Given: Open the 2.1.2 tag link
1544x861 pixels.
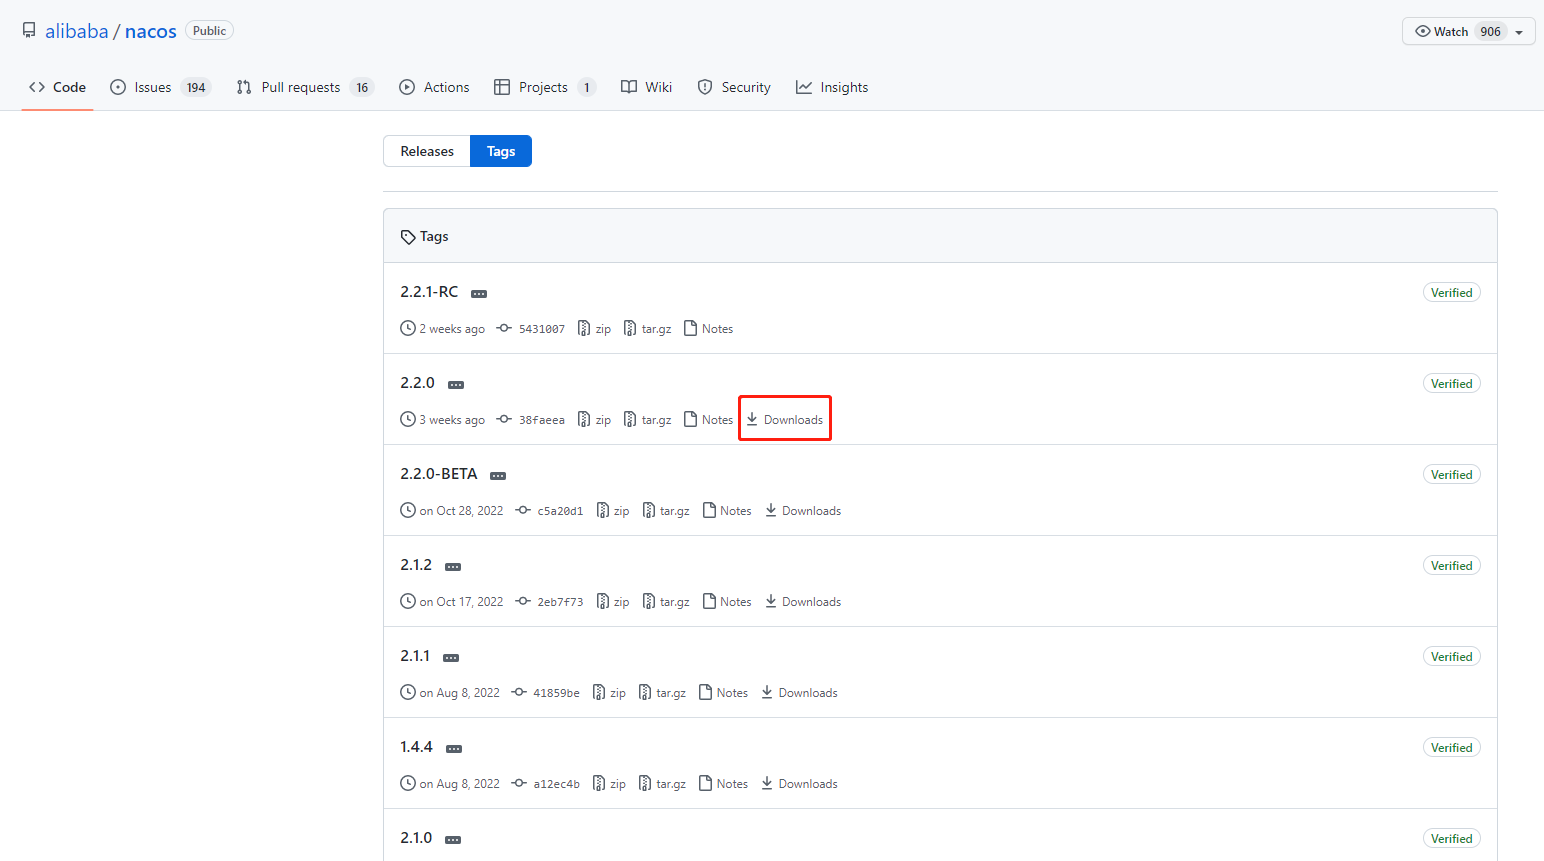Looking at the screenshot, I should click(x=416, y=565).
